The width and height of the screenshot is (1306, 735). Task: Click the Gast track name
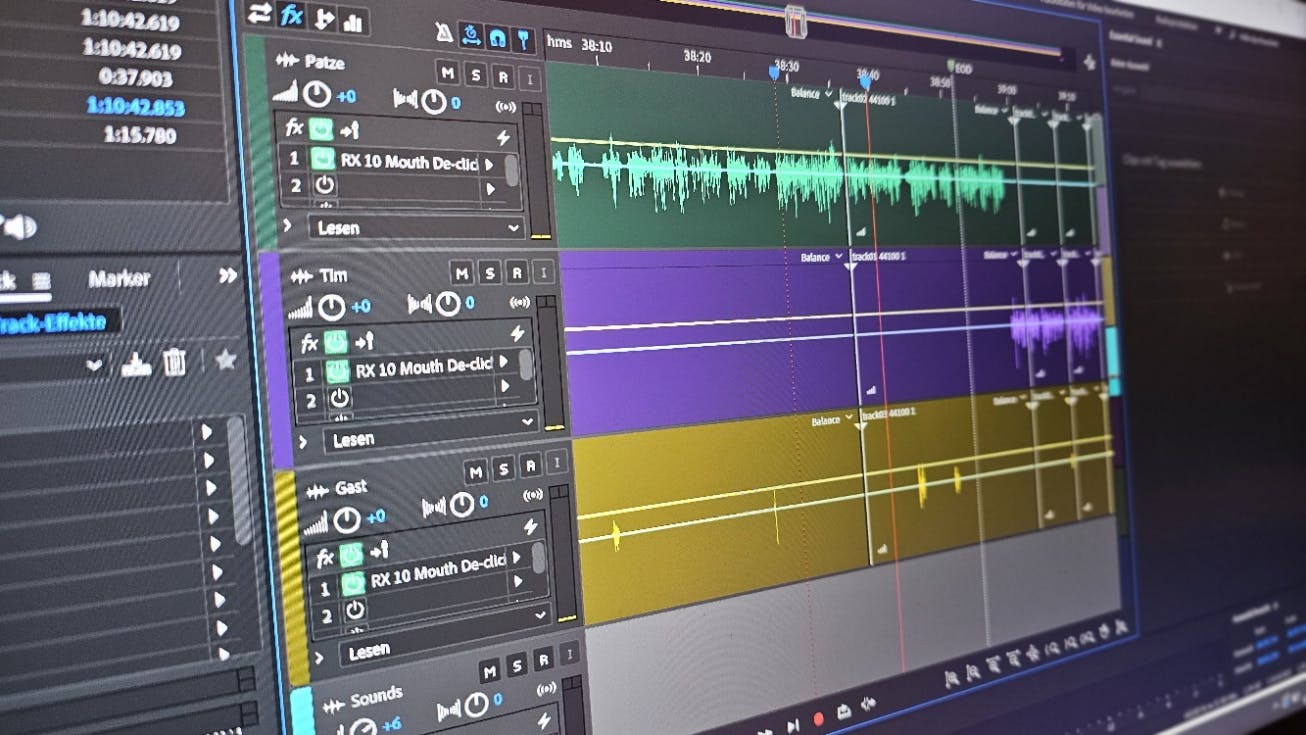(351, 487)
